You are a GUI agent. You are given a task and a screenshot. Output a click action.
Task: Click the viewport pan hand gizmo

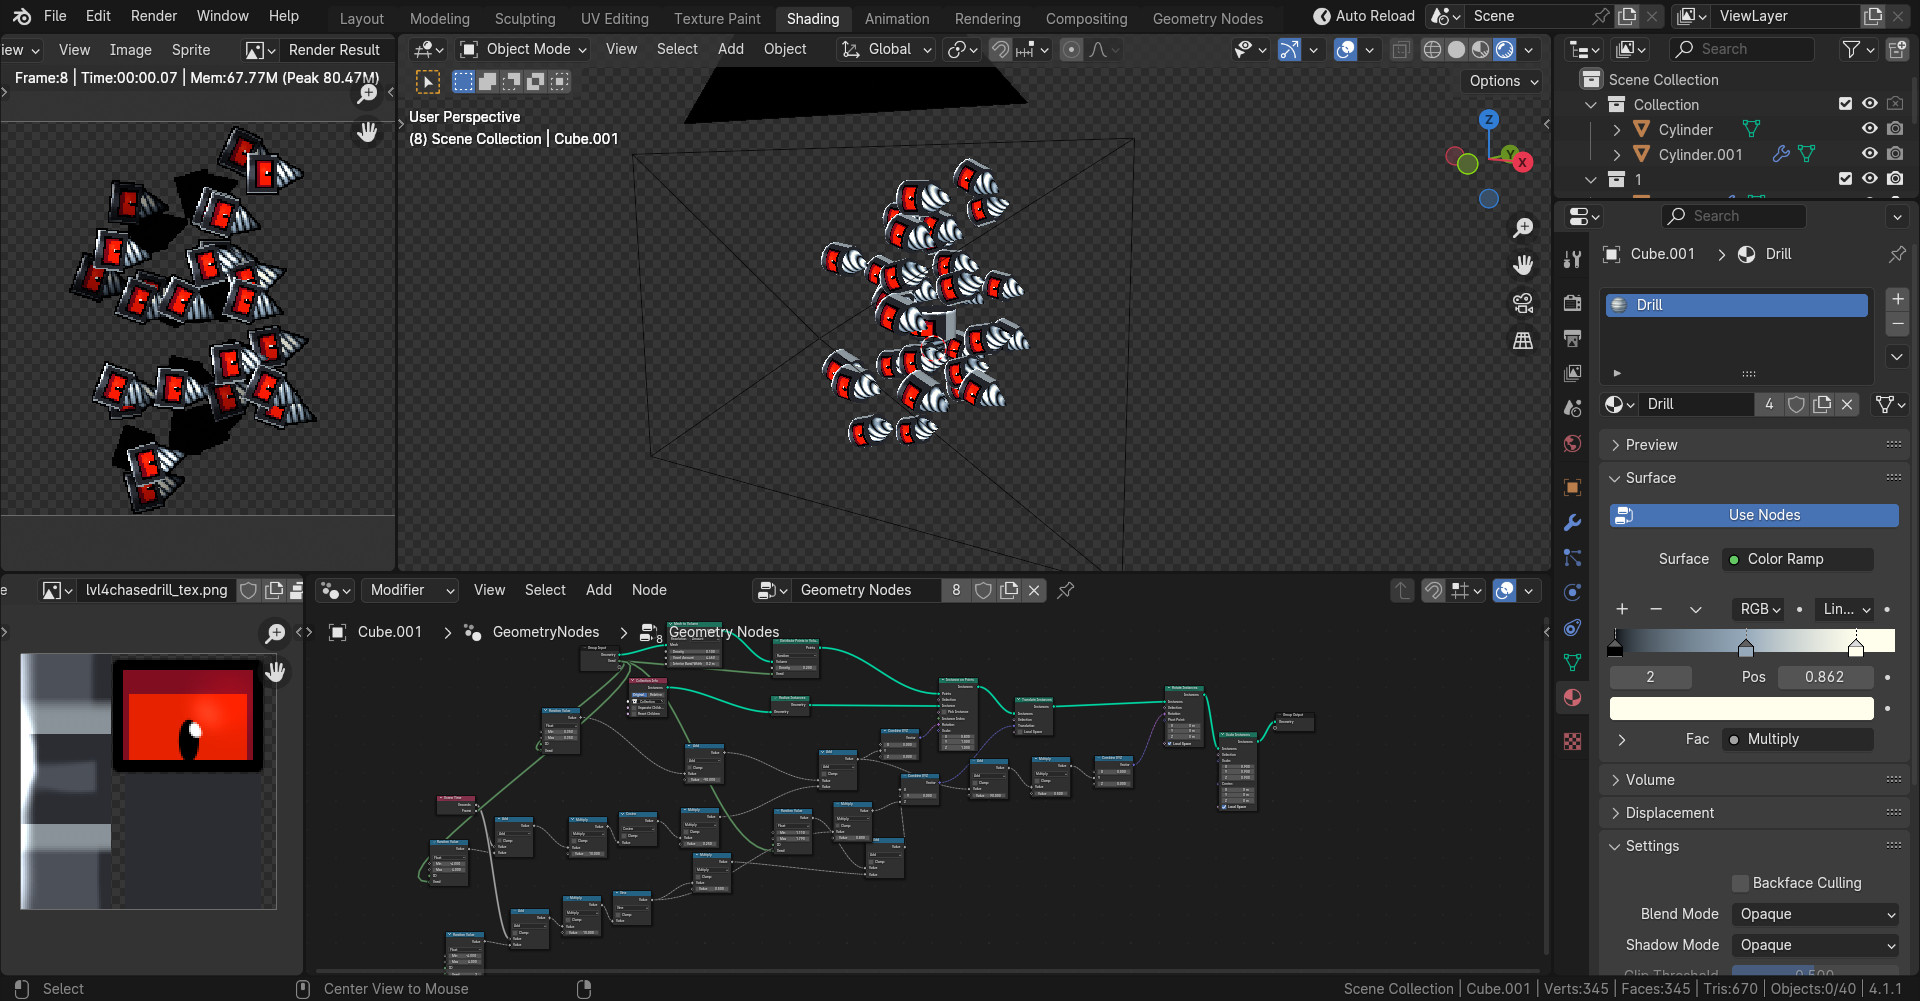[1523, 265]
